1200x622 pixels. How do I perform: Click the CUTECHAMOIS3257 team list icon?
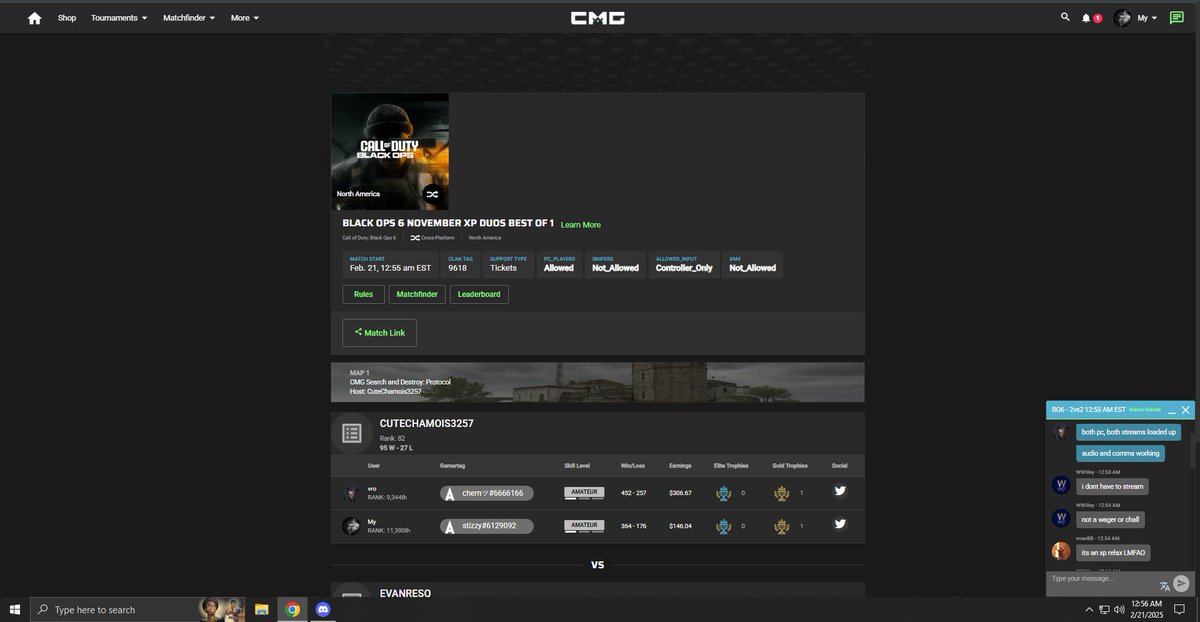351,433
